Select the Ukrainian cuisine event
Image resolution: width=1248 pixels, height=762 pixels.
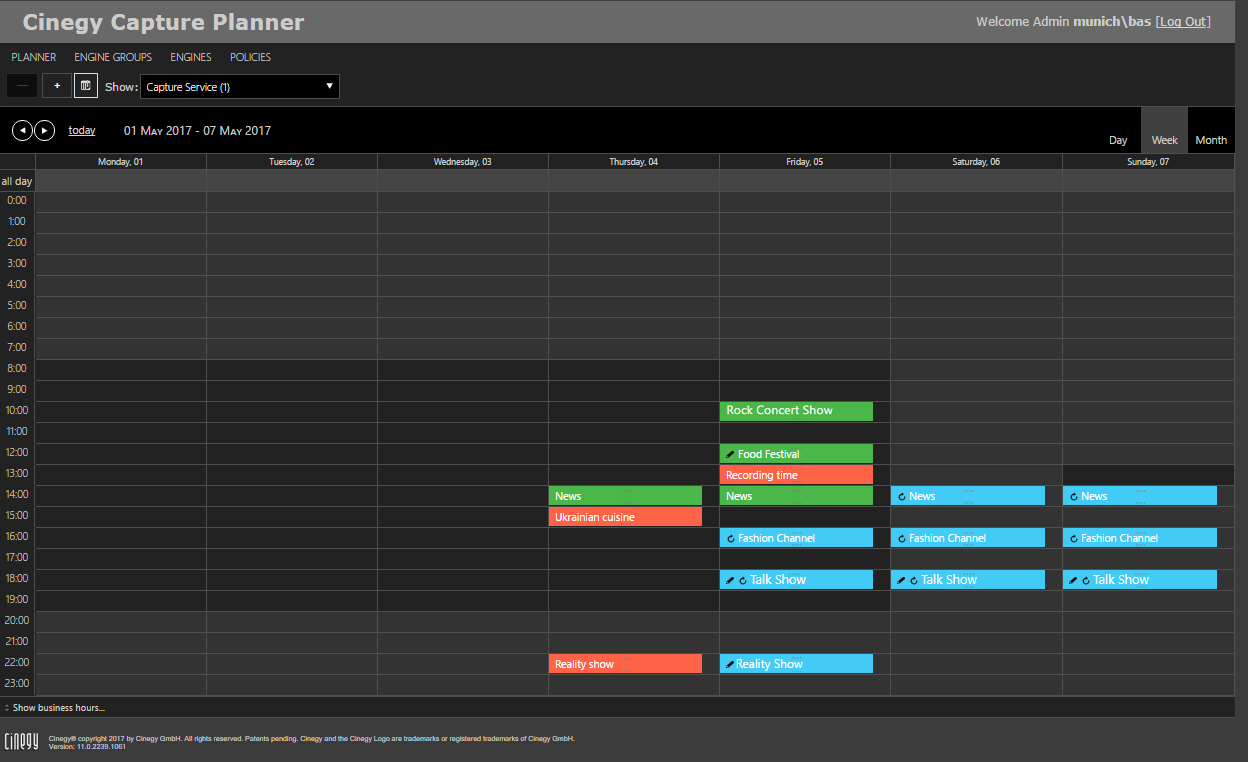tap(625, 517)
